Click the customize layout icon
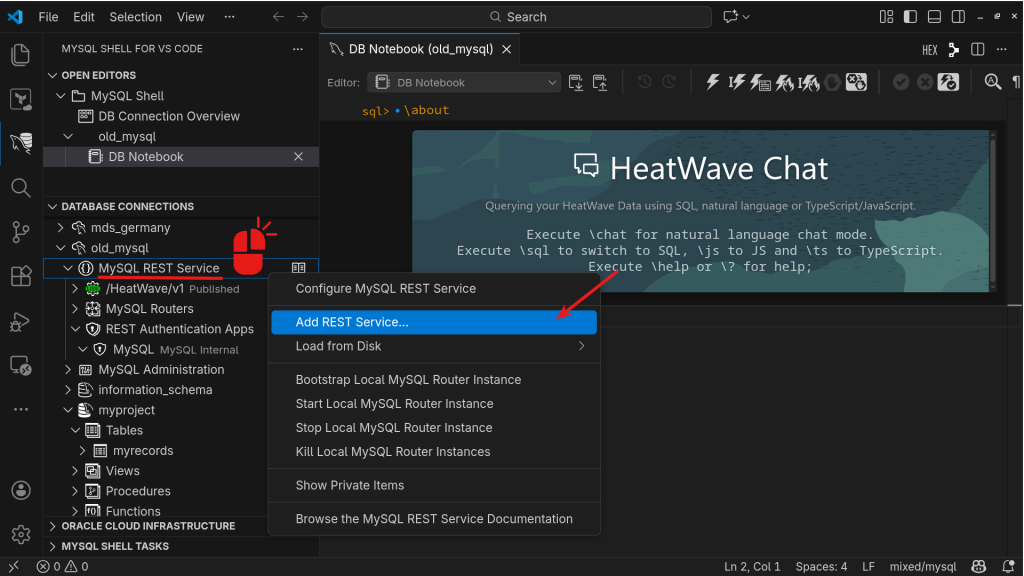 click(x=886, y=16)
